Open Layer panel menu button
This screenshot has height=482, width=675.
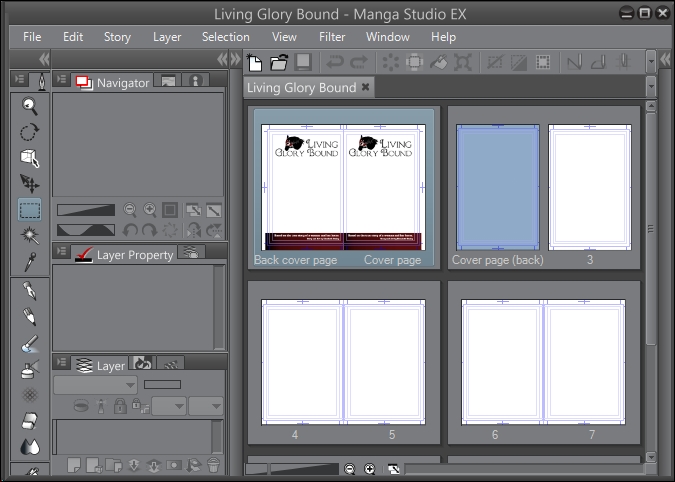[x=62, y=362]
